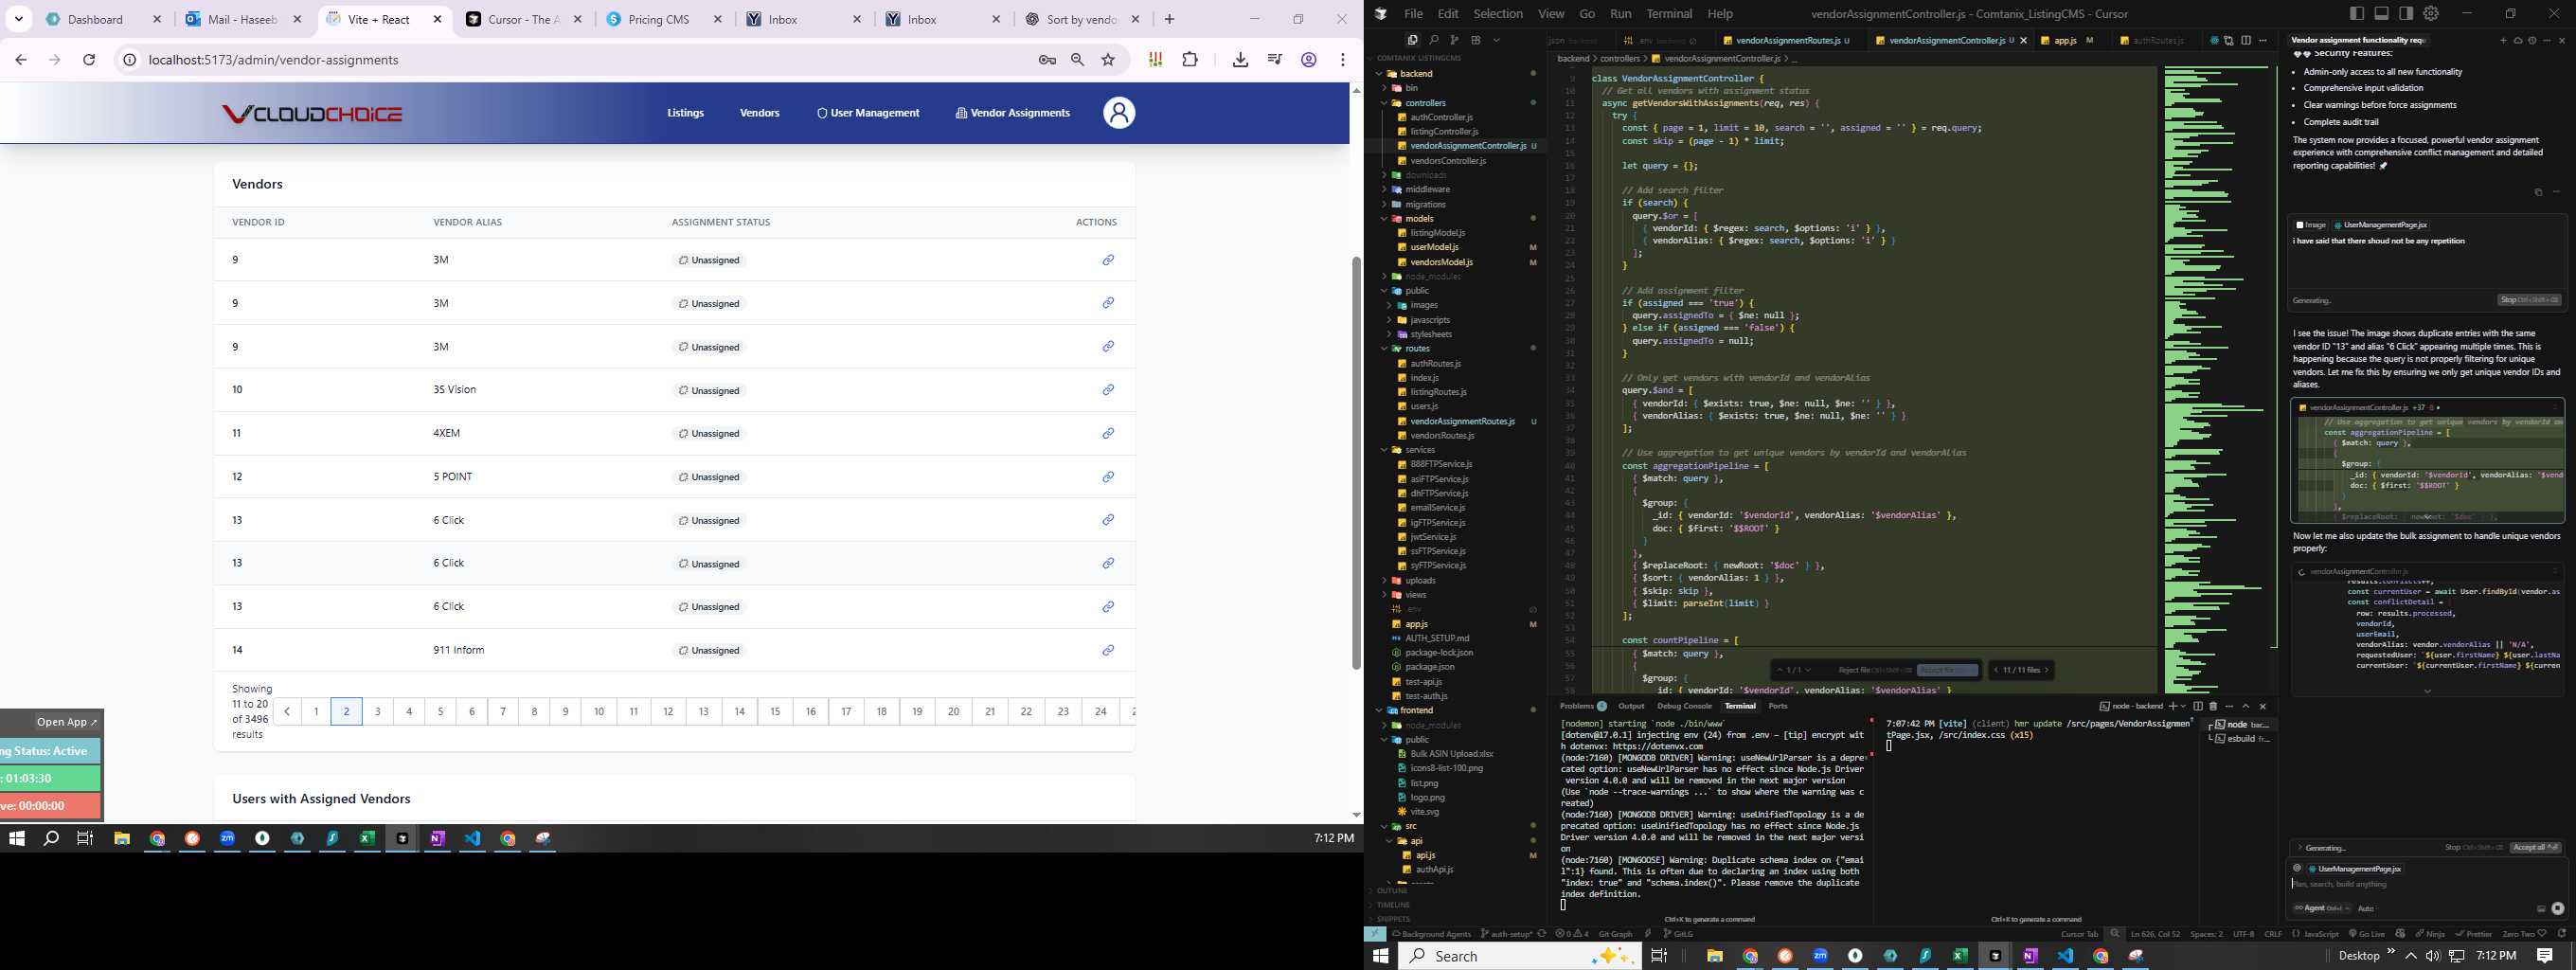Open Source Control view in Cursor
2576x970 pixels.
[x=1454, y=40]
